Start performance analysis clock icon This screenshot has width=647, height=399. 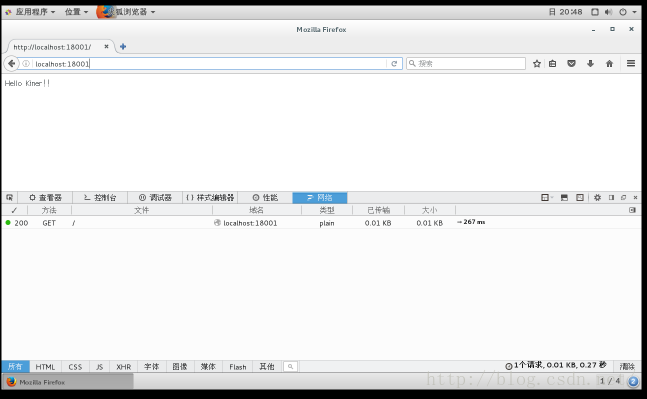[509, 366]
